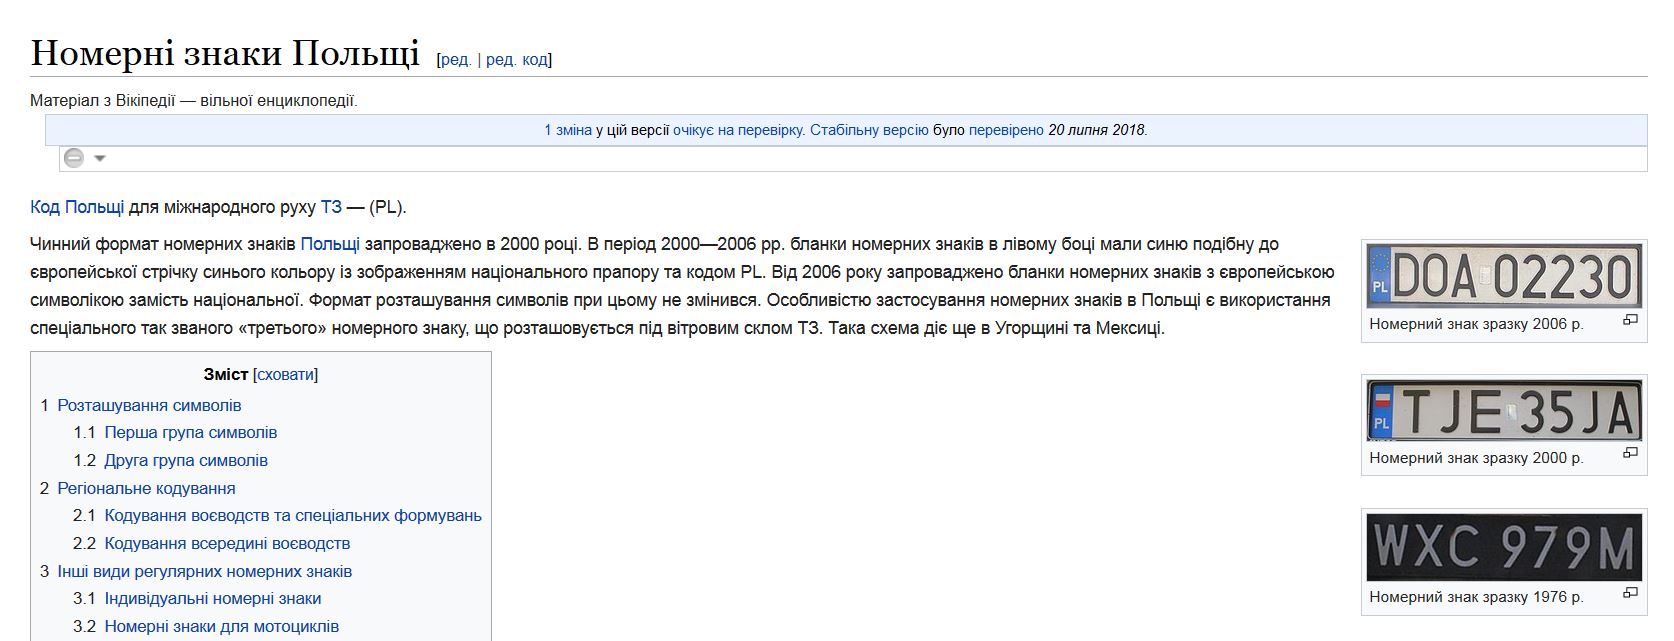The width and height of the screenshot is (1674, 641).
Task: Go to 'Регіональне кодування' contents entry
Action: (x=146, y=488)
